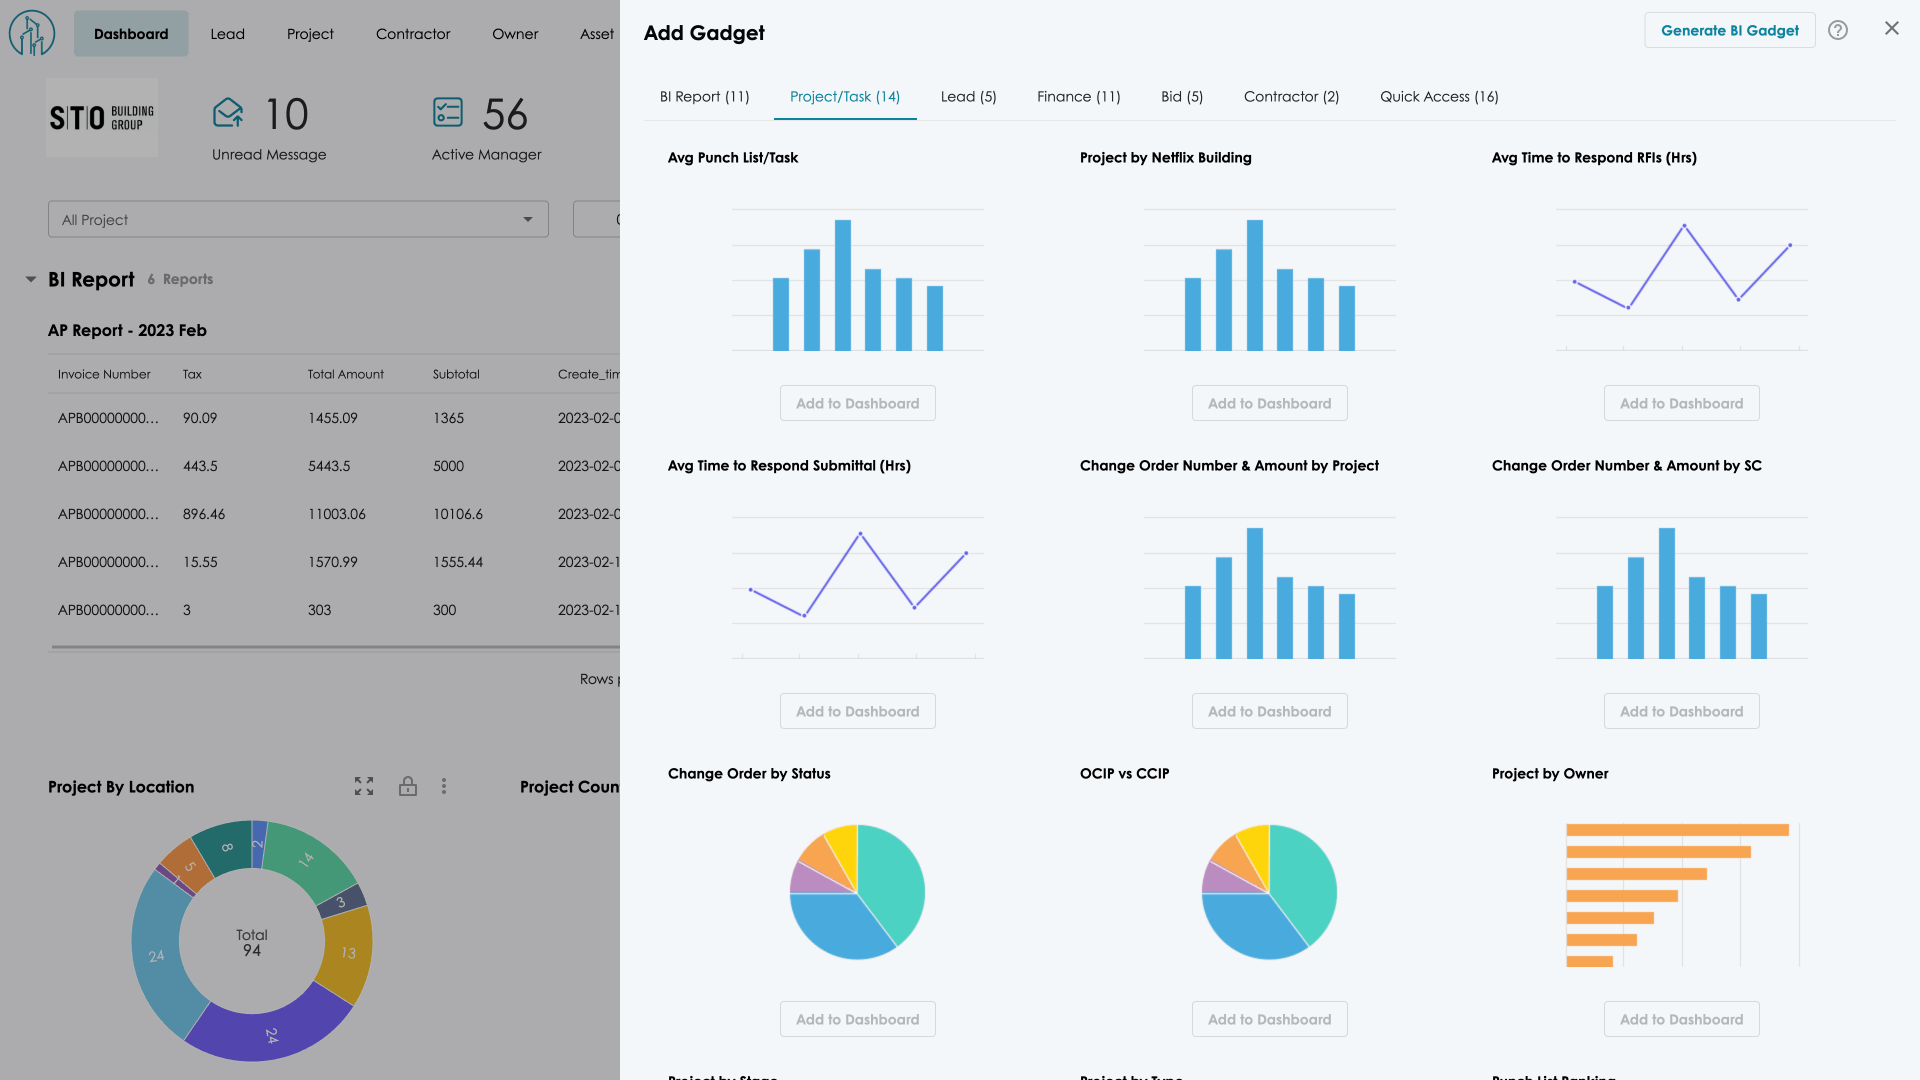This screenshot has width=1920, height=1080.
Task: Select the BI Report (11) tab
Action: click(x=704, y=97)
